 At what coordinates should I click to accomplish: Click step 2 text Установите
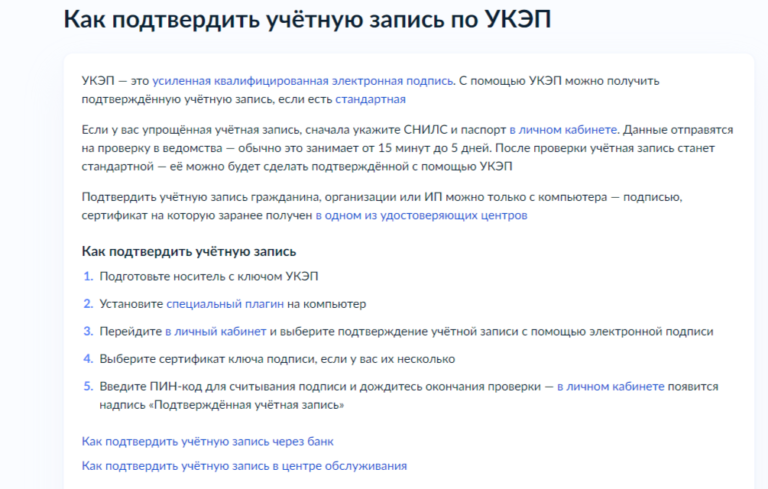(131, 303)
